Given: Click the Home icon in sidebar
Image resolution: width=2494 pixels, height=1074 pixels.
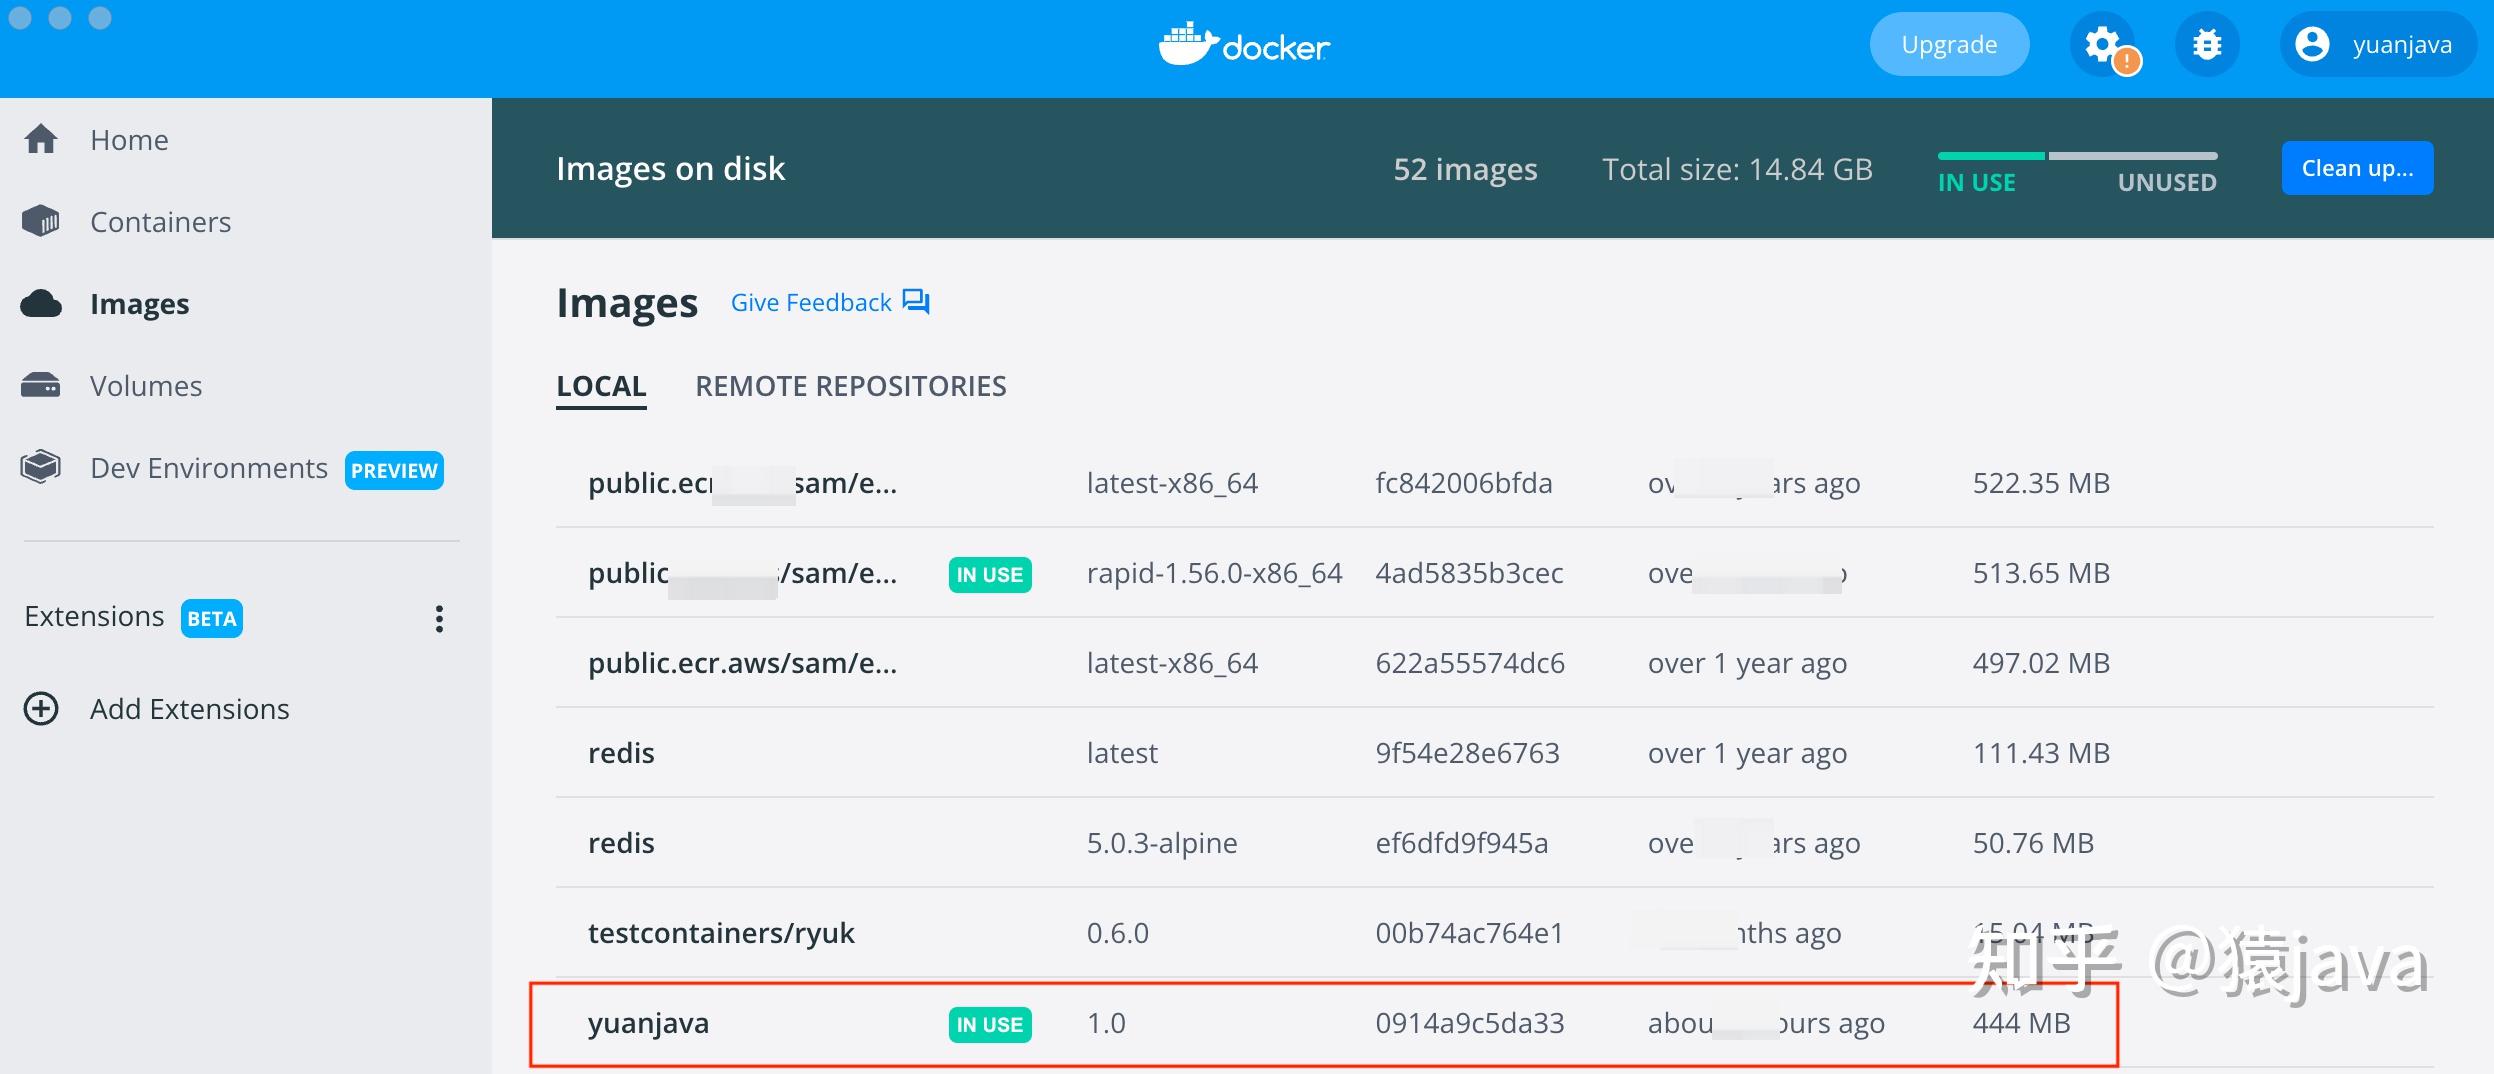Looking at the screenshot, I should pos(42,139).
